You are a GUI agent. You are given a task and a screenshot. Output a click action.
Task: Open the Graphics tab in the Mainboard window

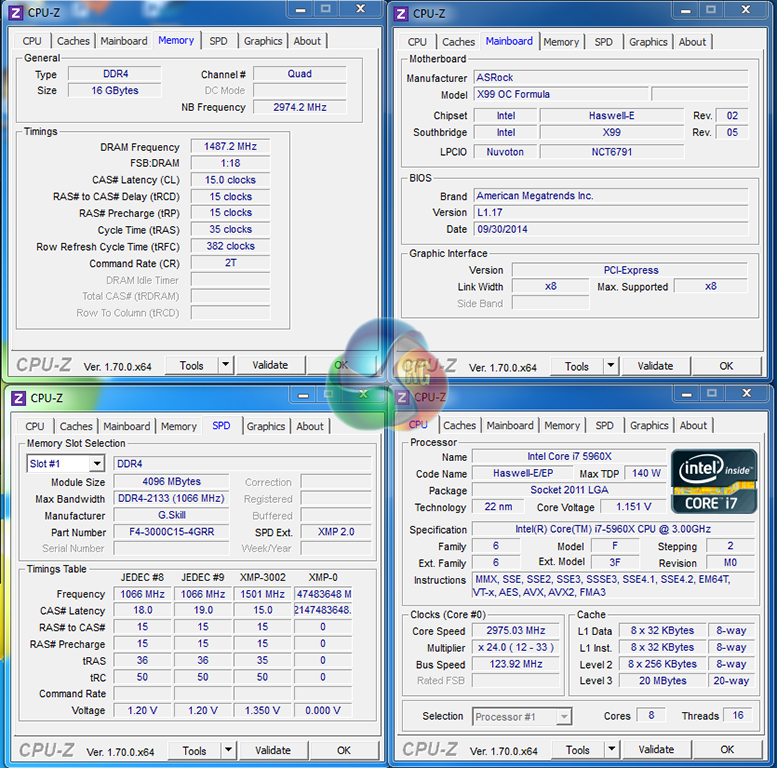(x=648, y=42)
